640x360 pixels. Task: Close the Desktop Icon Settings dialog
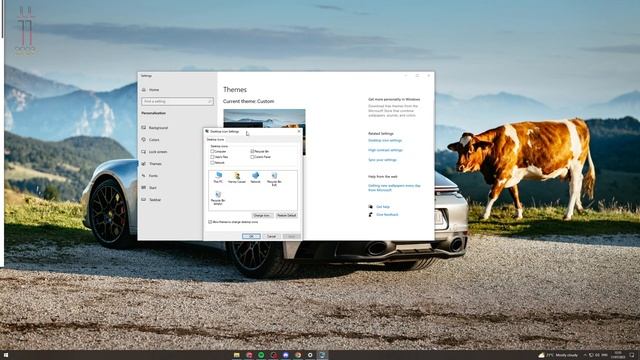(299, 131)
